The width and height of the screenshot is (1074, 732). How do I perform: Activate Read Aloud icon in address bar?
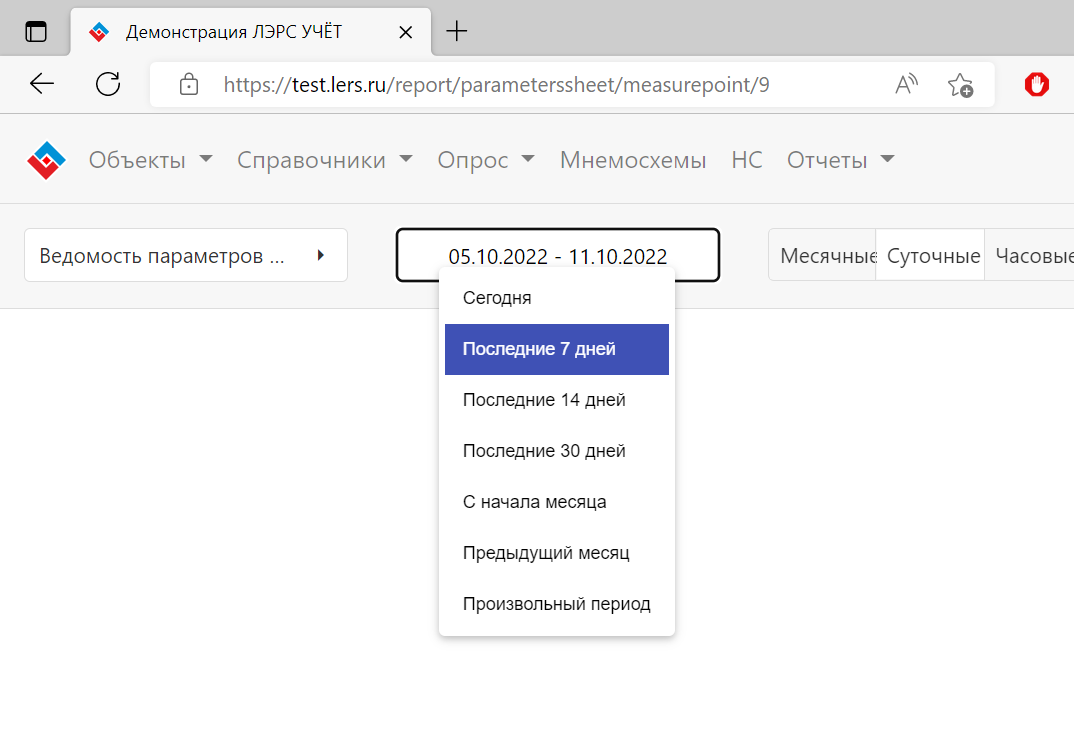pos(906,85)
